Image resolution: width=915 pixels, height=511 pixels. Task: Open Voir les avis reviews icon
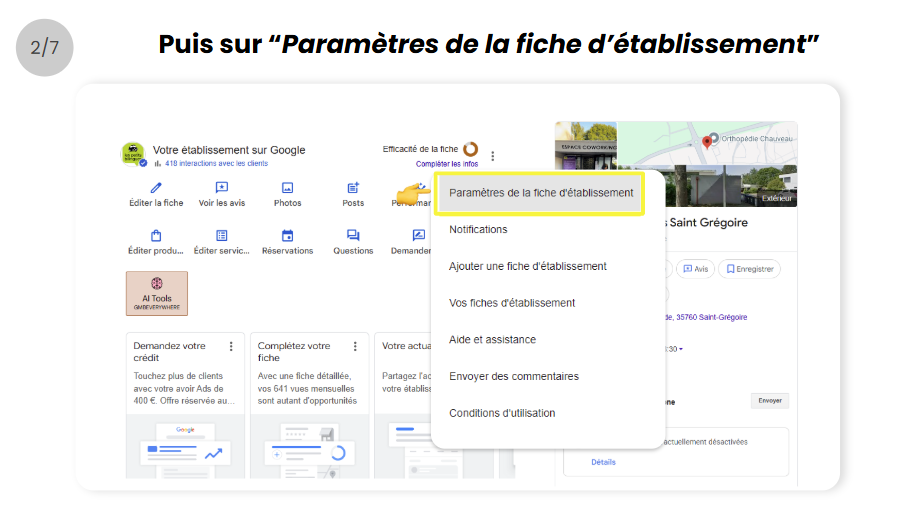point(221,188)
